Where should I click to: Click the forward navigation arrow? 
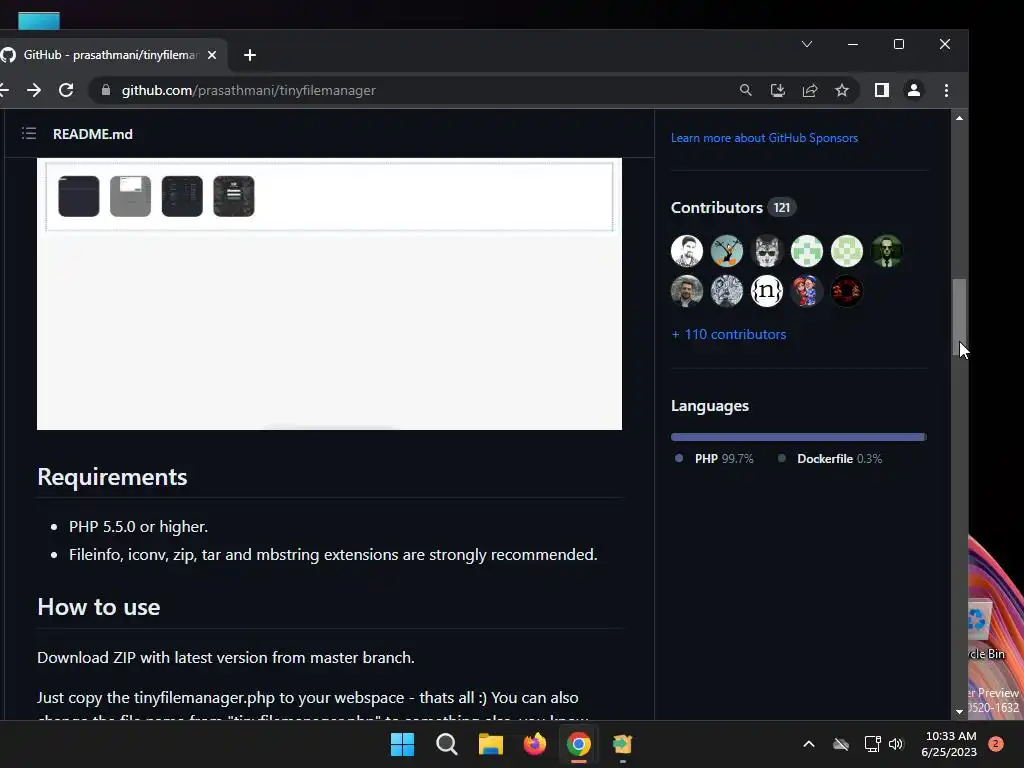coord(34,90)
